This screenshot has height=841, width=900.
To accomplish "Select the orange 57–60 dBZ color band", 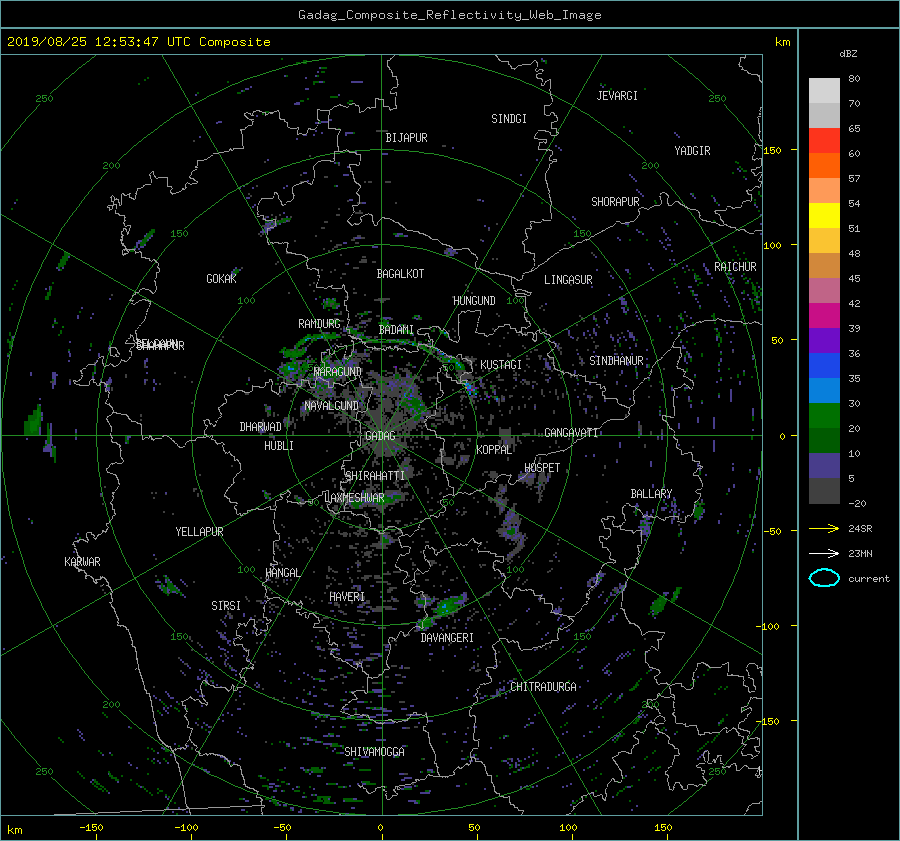I will (x=824, y=166).
